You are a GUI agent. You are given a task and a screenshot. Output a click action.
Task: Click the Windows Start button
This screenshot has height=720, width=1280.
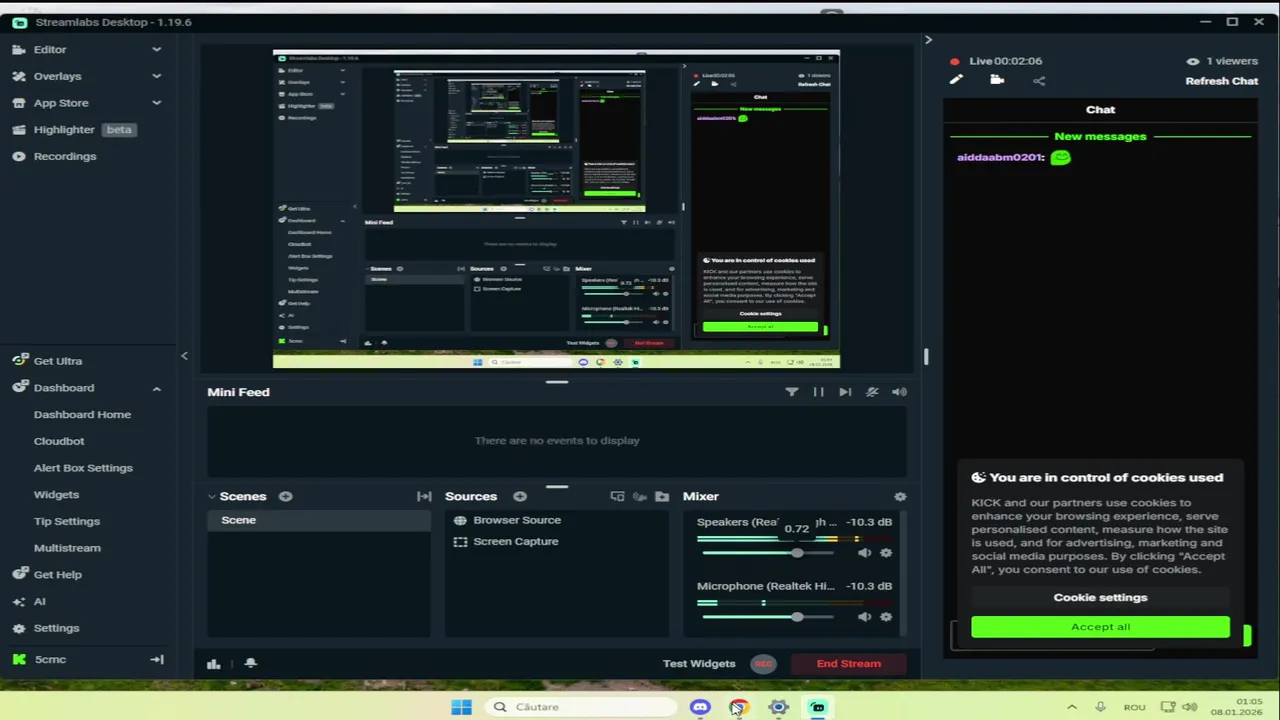click(x=461, y=707)
